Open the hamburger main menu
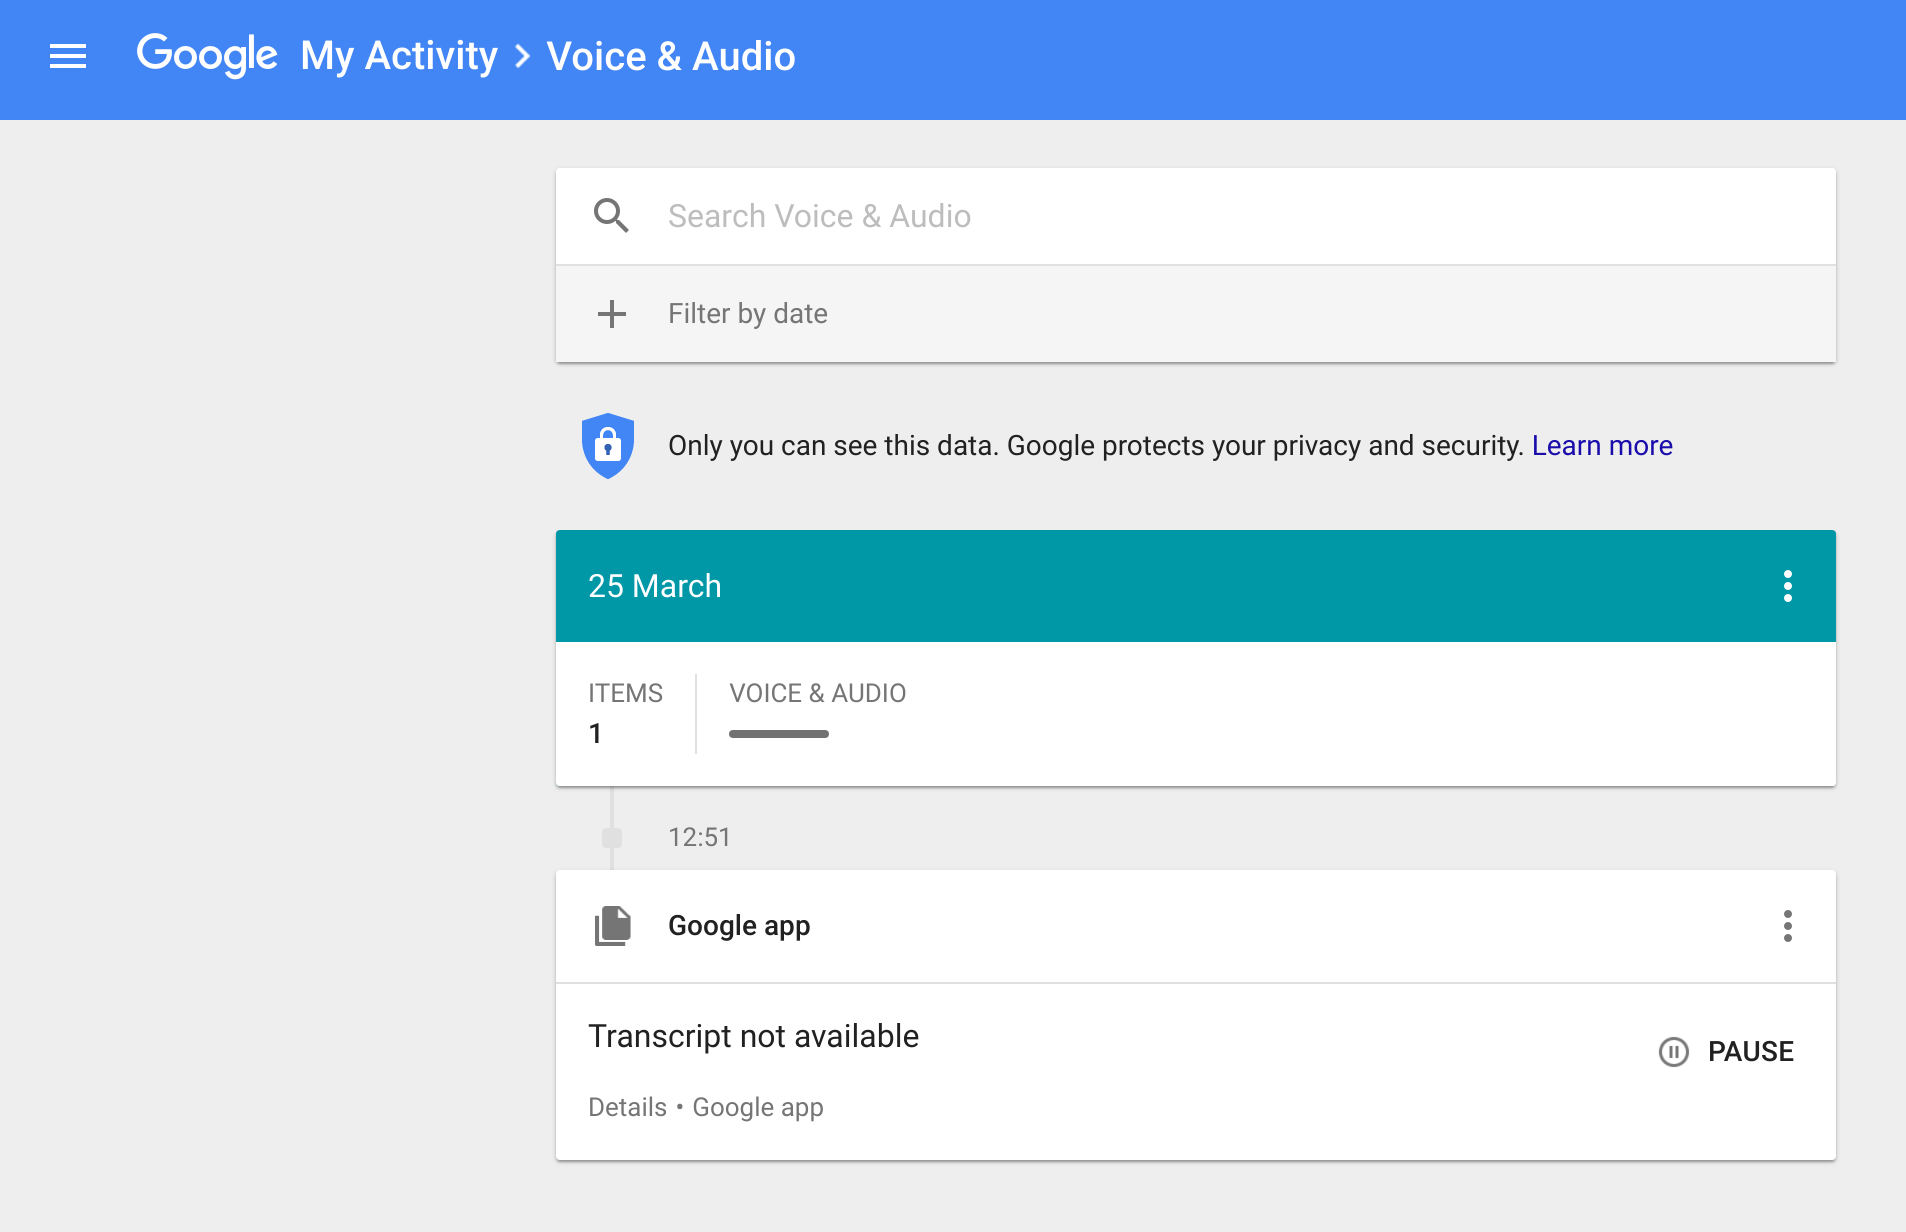 (x=68, y=57)
